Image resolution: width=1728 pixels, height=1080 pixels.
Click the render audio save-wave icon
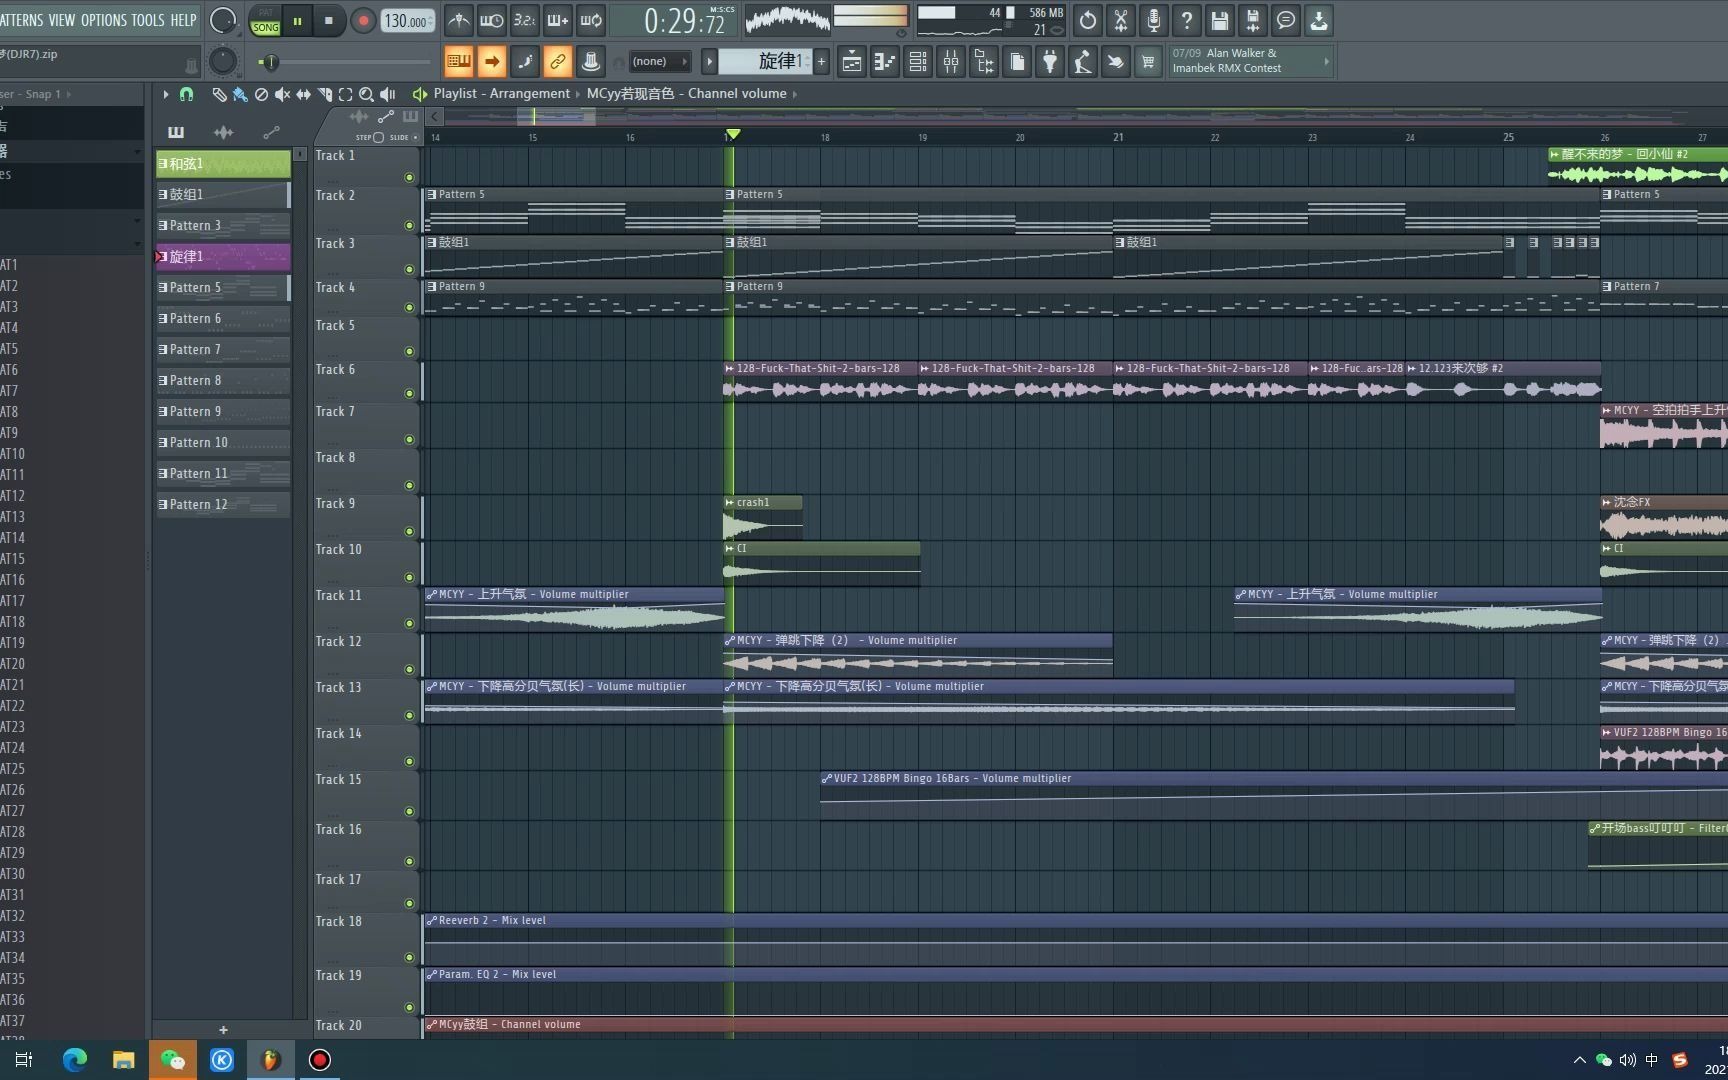pyautogui.click(x=1252, y=20)
